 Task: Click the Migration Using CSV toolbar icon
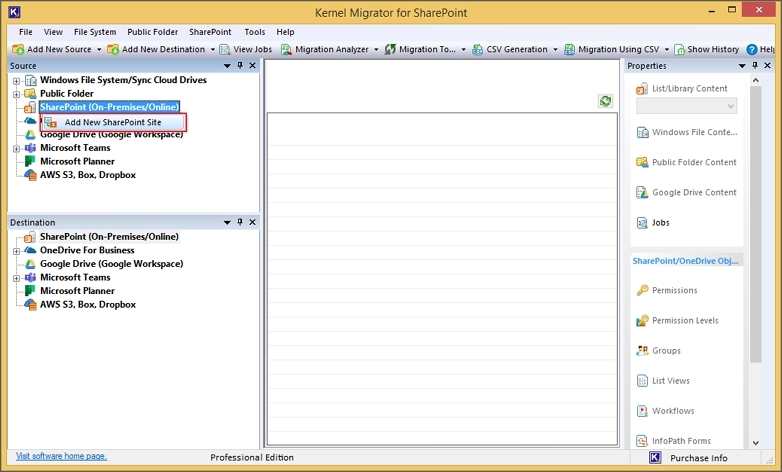coord(570,49)
